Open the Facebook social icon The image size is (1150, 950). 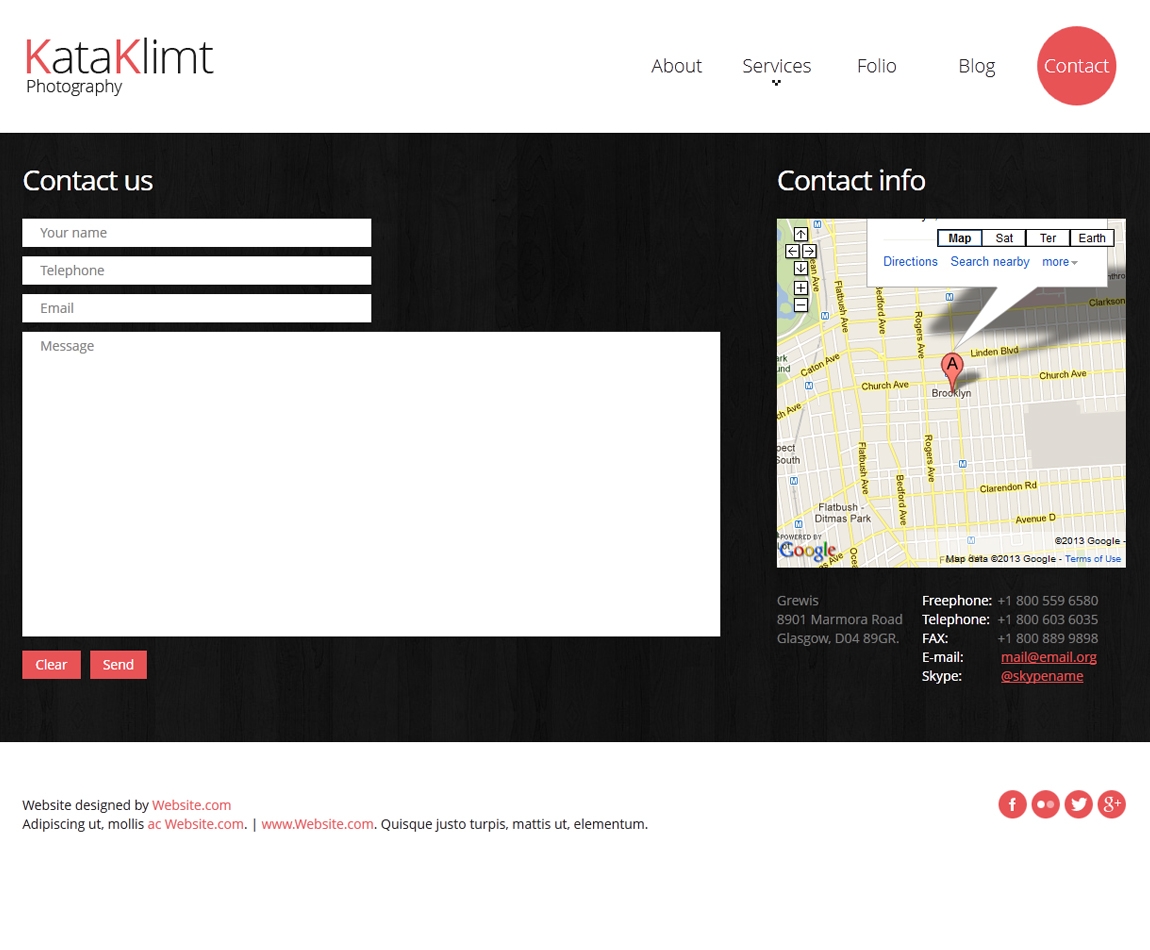(x=1012, y=804)
